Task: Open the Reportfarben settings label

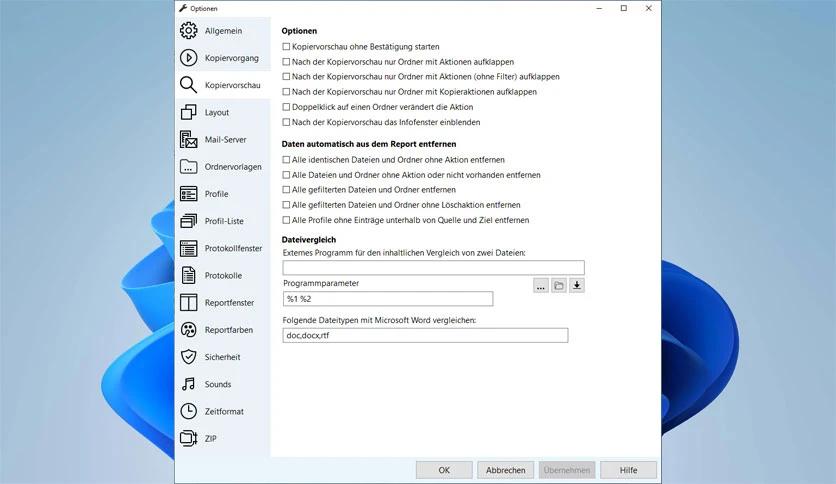Action: coord(229,330)
